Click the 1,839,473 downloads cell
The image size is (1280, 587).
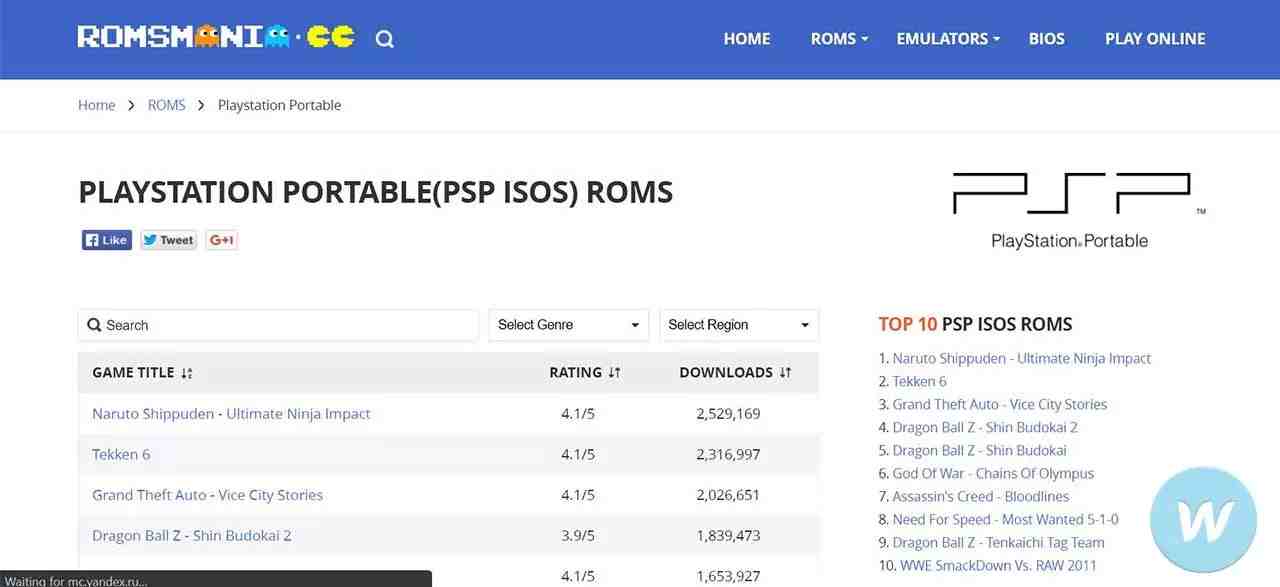coord(728,536)
